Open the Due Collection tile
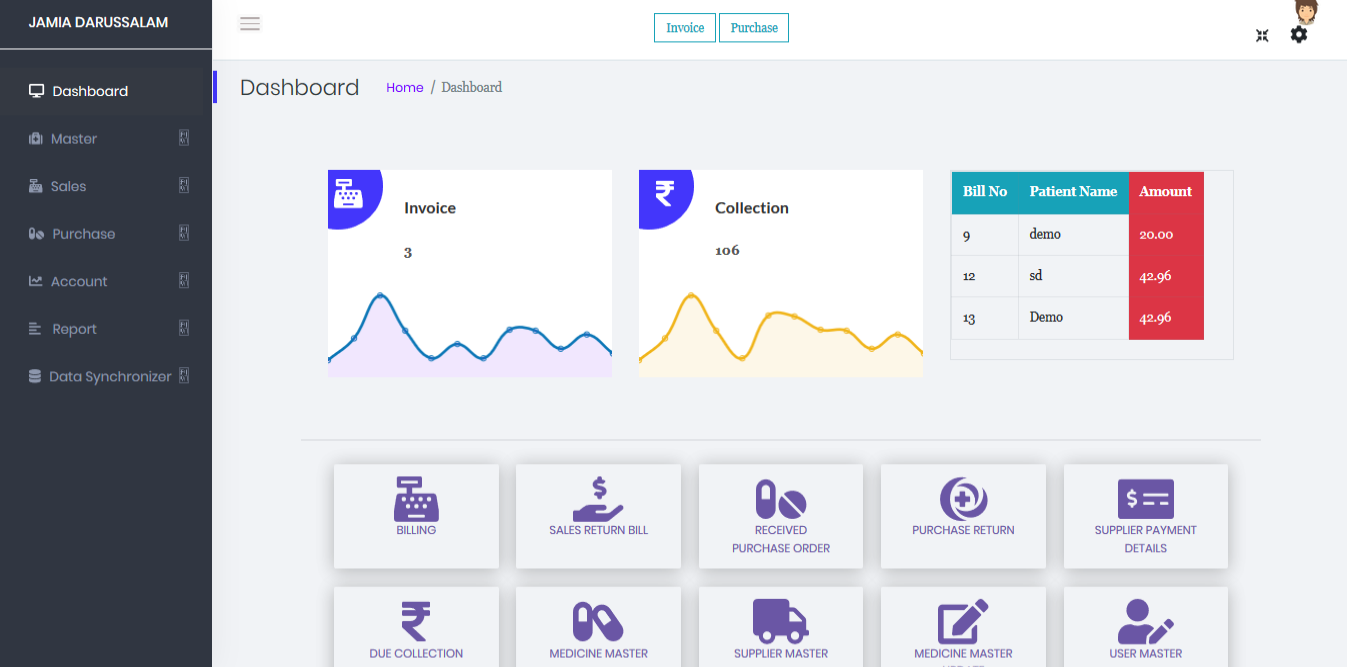This screenshot has height=667, width=1347. coord(416,627)
